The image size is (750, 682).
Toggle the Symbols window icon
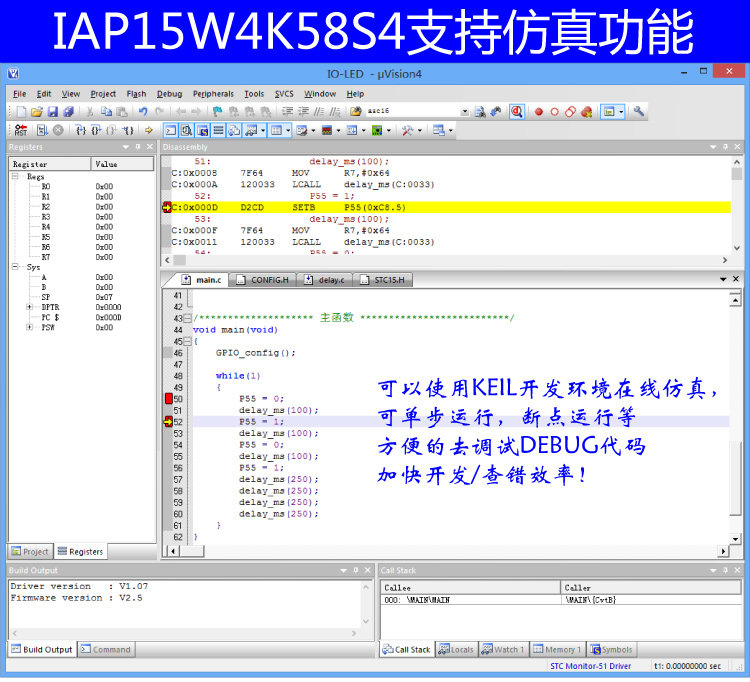[202, 130]
